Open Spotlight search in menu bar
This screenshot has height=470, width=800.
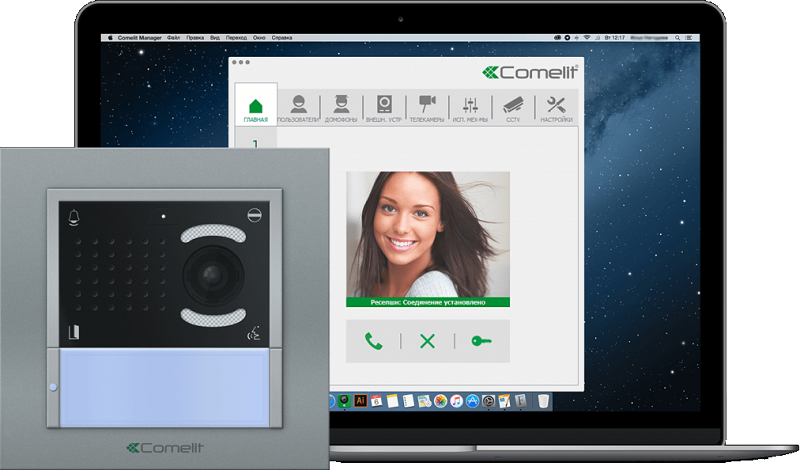coord(678,38)
